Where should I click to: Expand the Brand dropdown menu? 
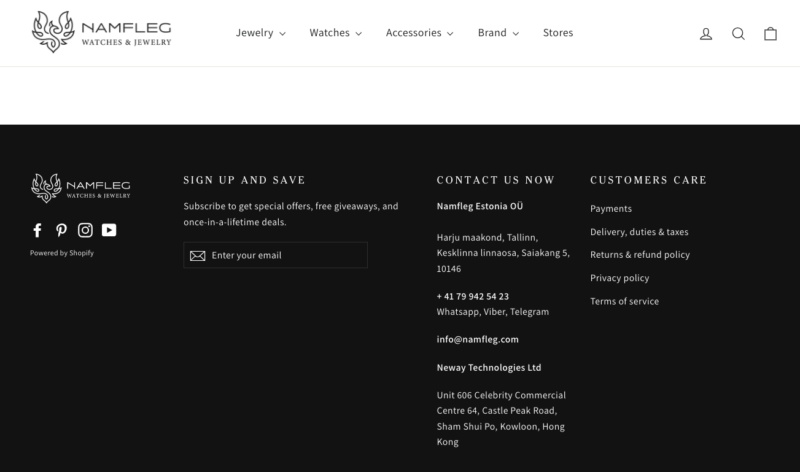coord(498,33)
